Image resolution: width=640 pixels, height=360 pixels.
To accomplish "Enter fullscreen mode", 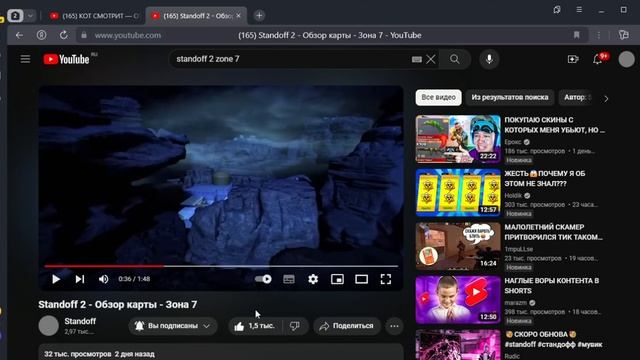I will [x=386, y=279].
